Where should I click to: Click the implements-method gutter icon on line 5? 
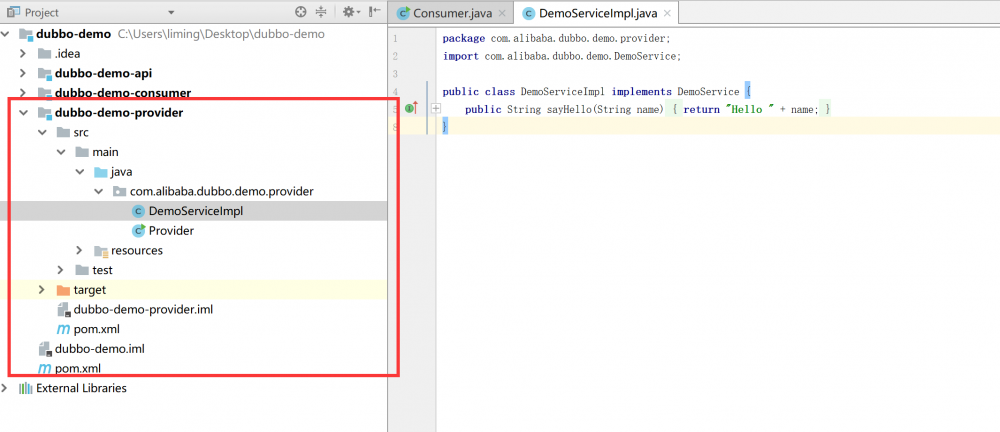click(x=411, y=108)
